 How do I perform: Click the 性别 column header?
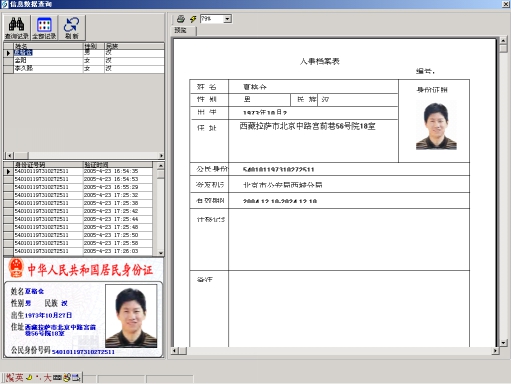93,46
